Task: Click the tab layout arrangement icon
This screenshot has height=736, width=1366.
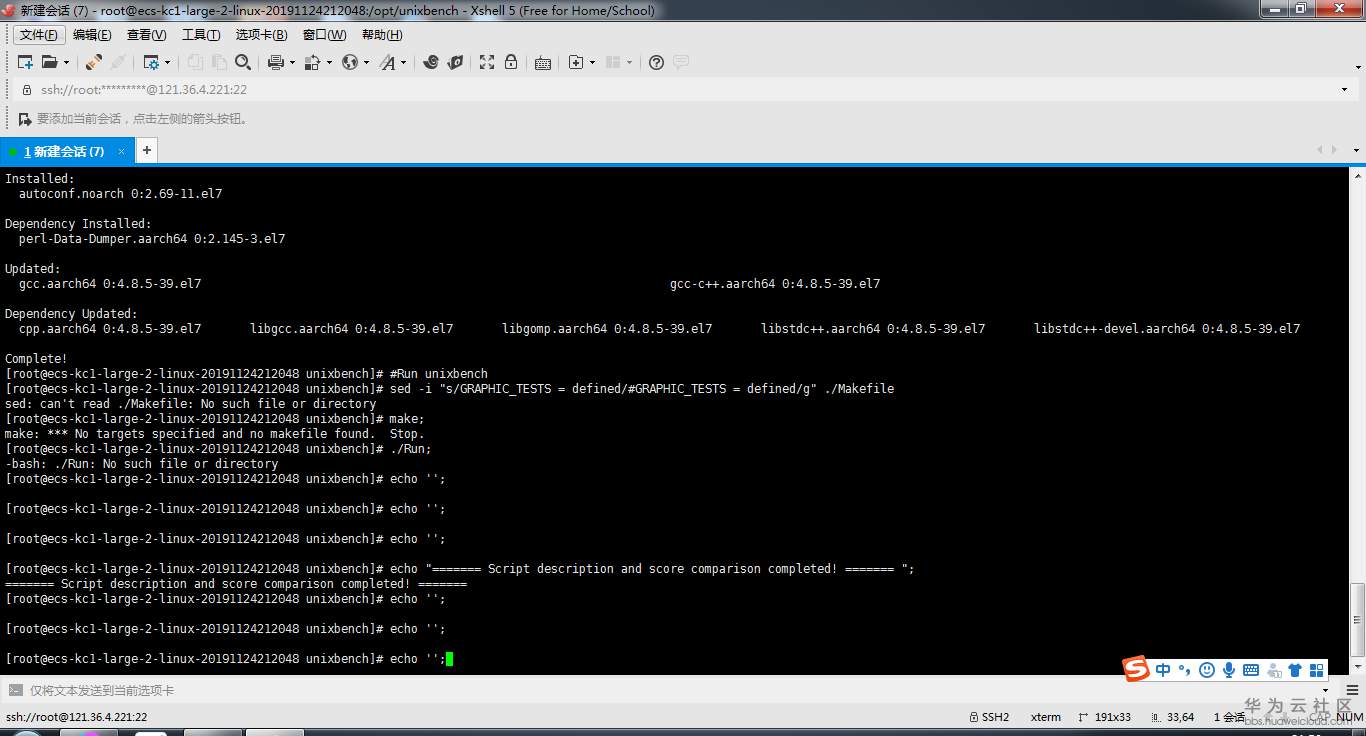Action: click(613, 62)
